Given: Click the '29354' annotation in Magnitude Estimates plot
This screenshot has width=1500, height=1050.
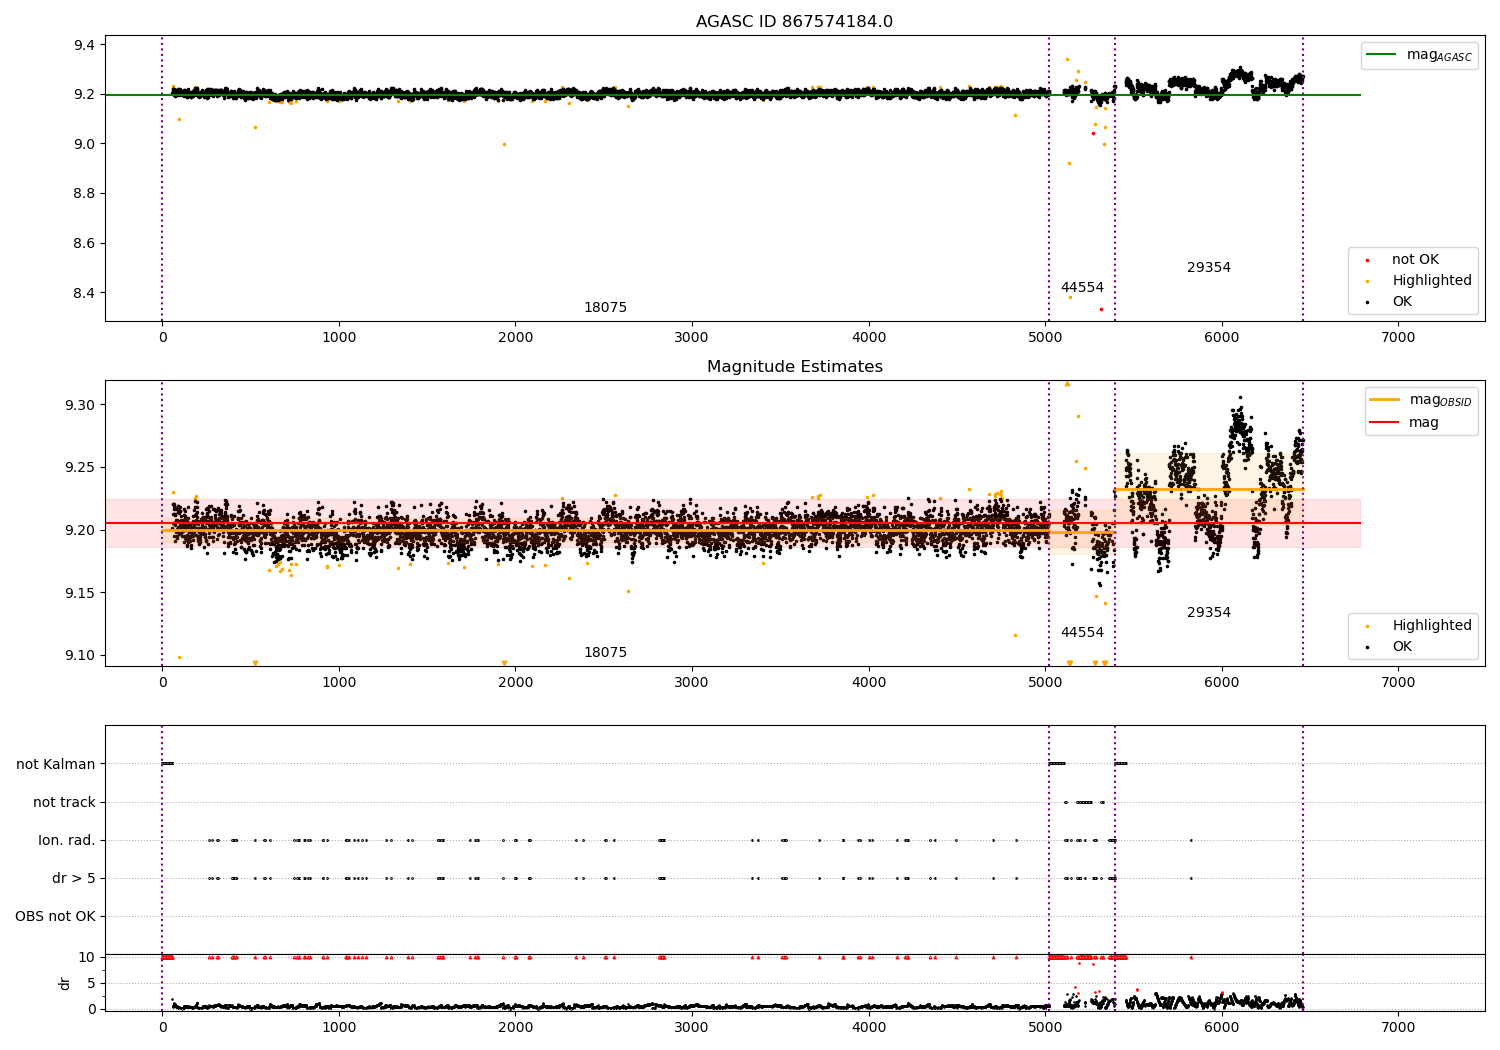Looking at the screenshot, I should click(x=1209, y=613).
